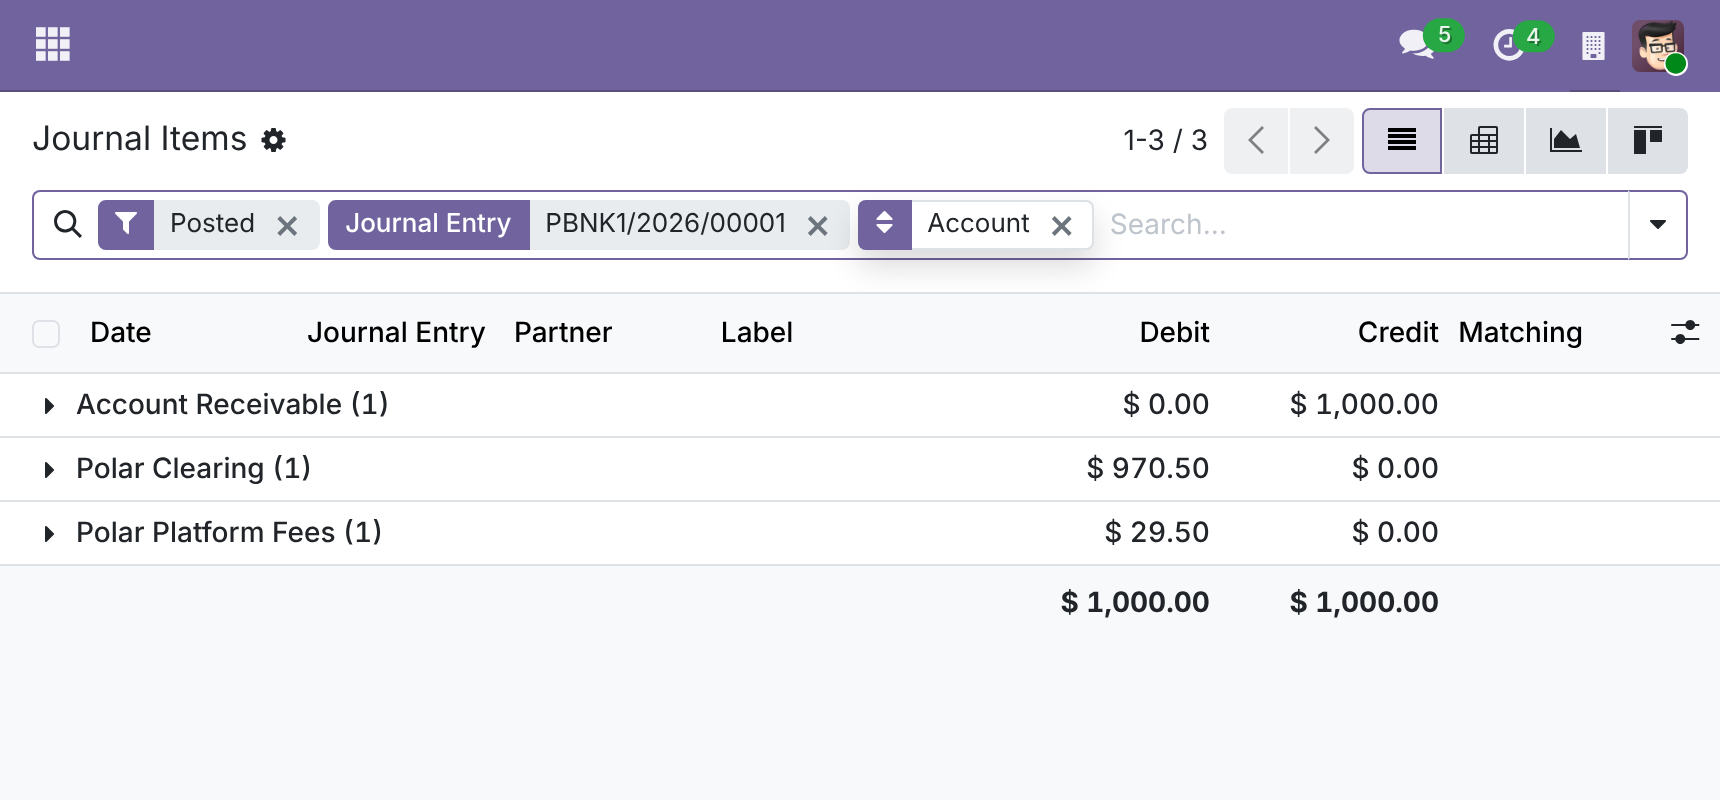Open the apps grid home menu

coord(52,44)
